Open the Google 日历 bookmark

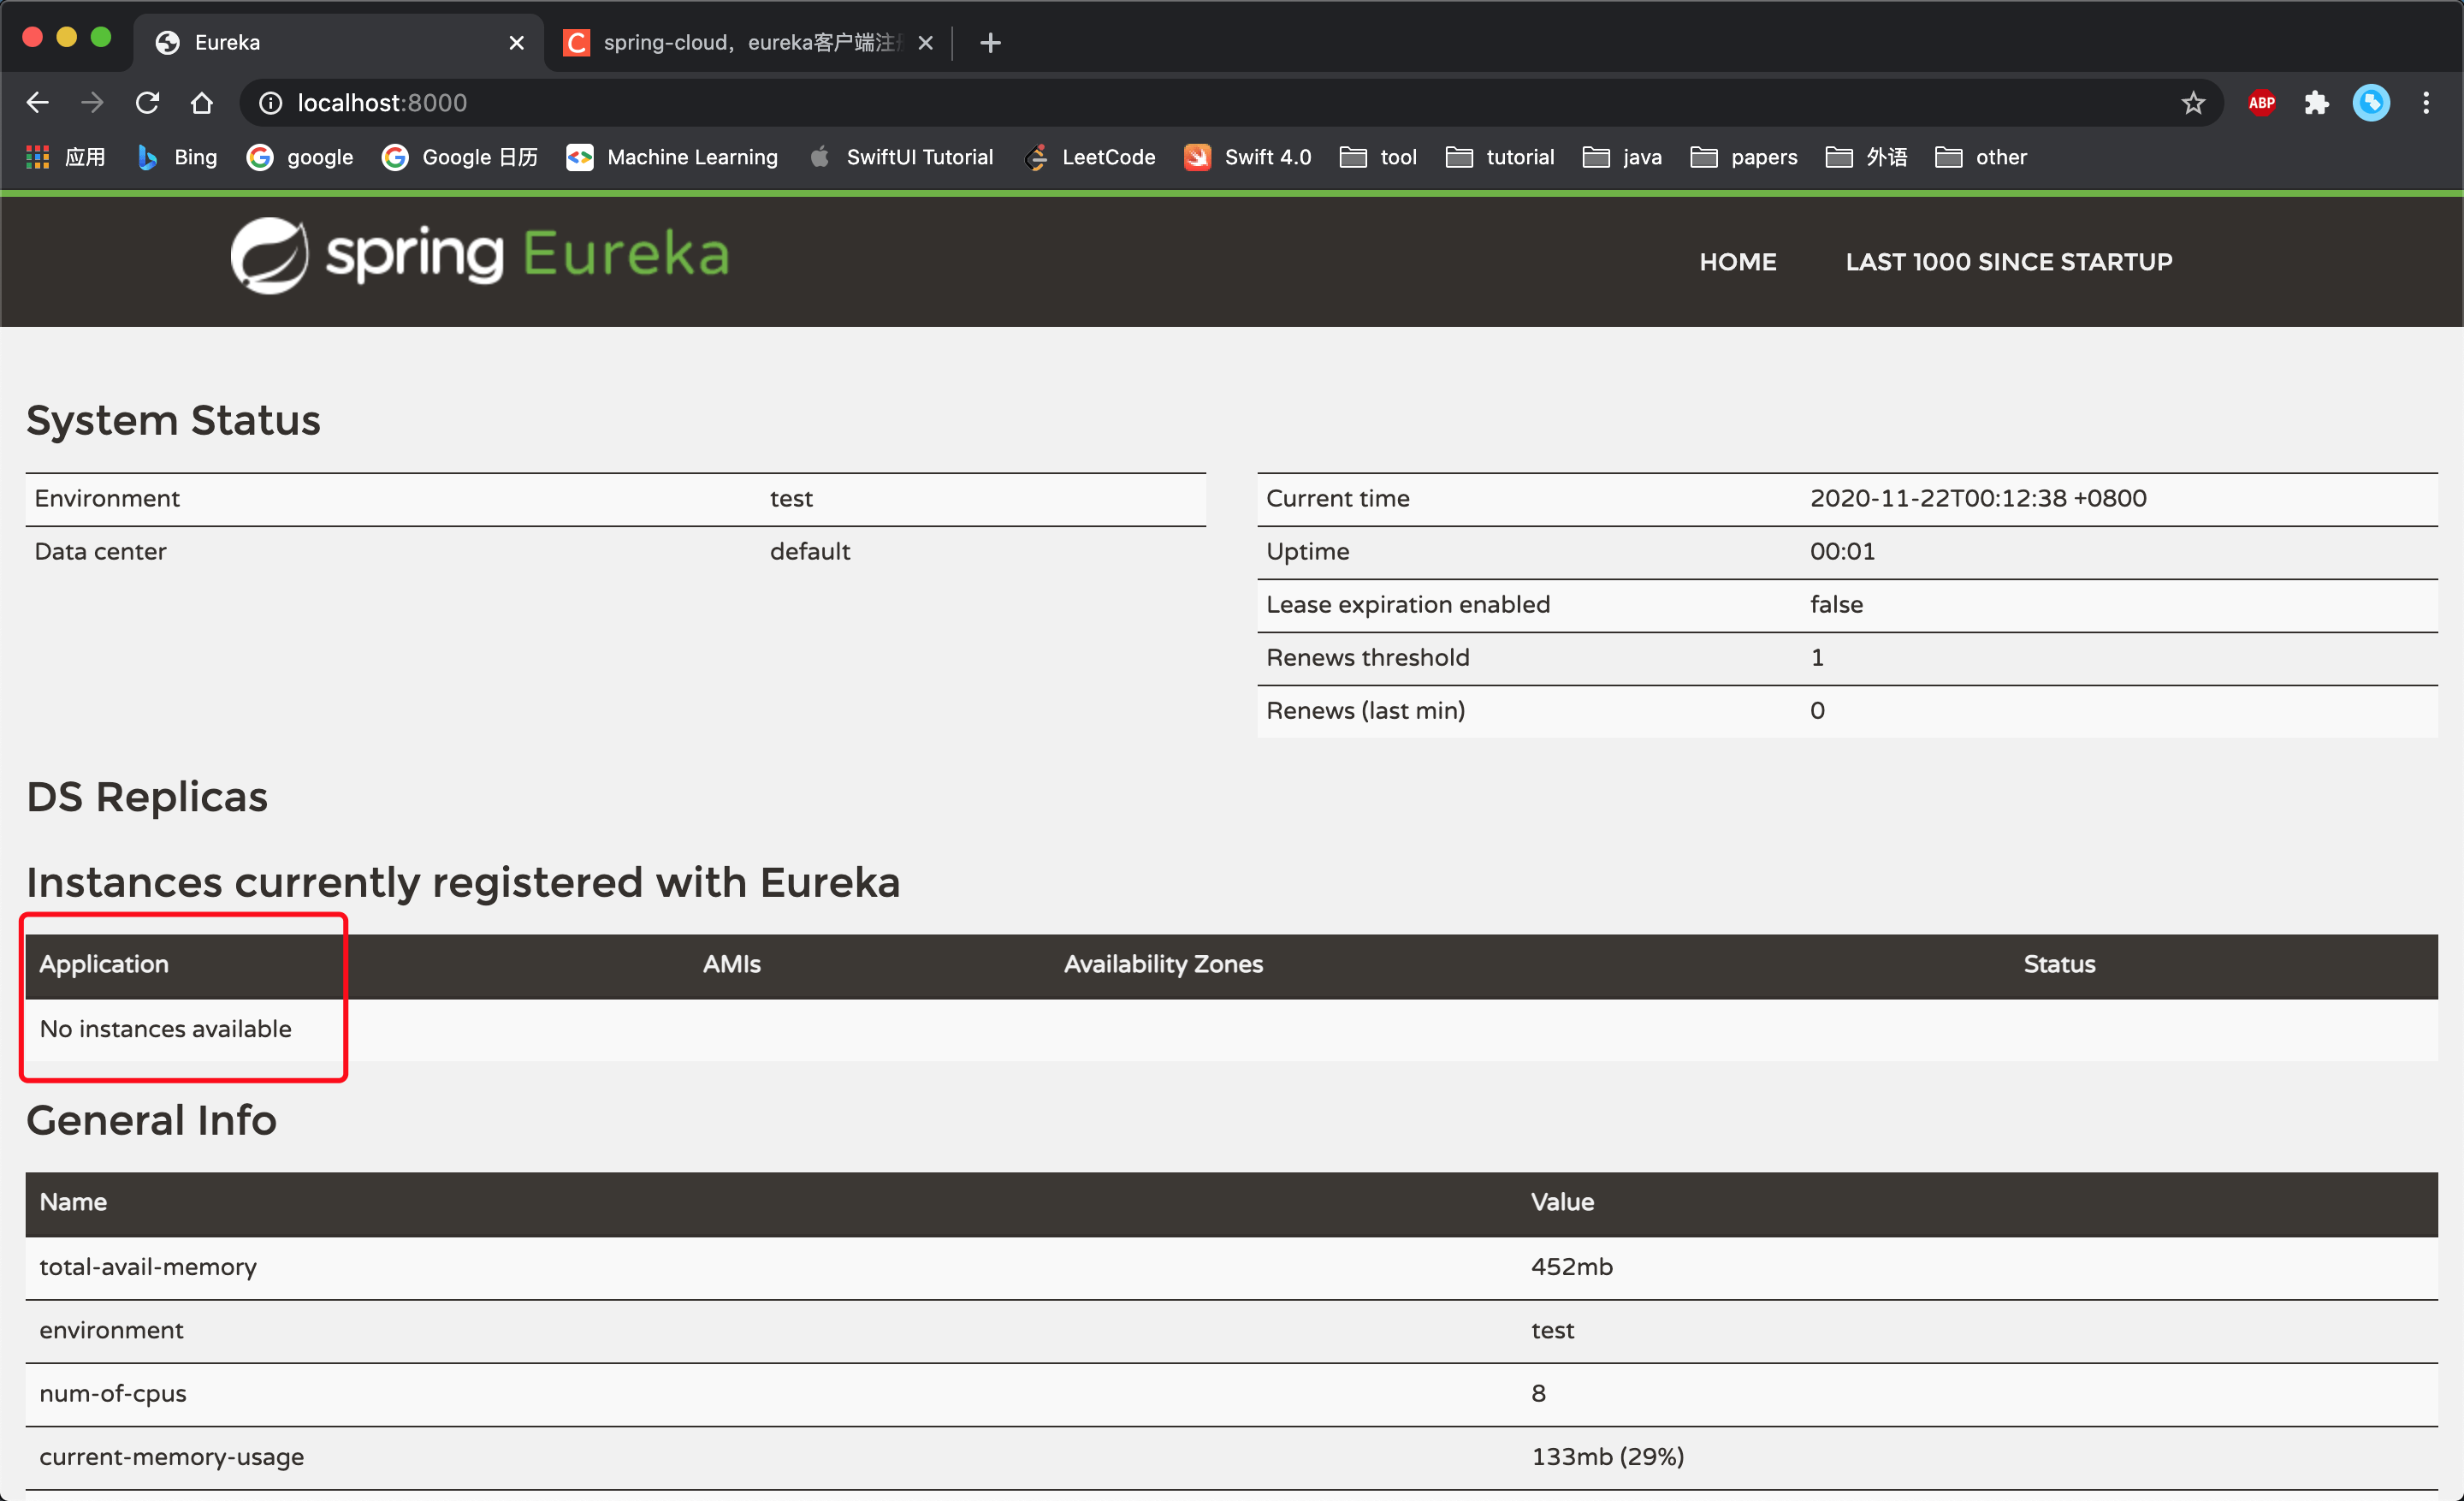click(x=460, y=157)
